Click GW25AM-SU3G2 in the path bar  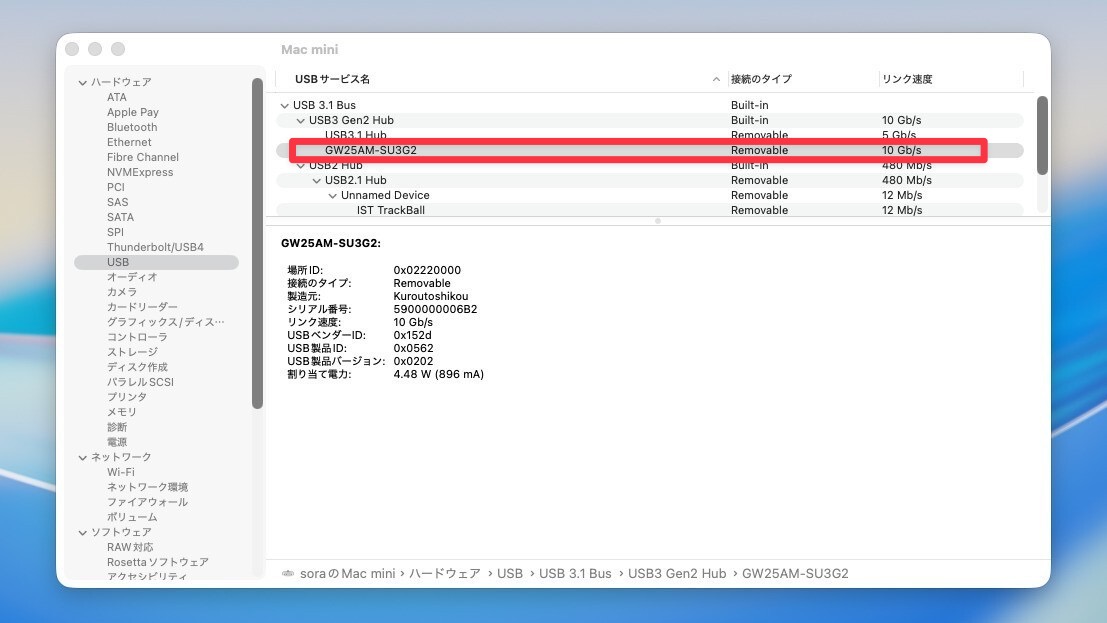(795, 574)
